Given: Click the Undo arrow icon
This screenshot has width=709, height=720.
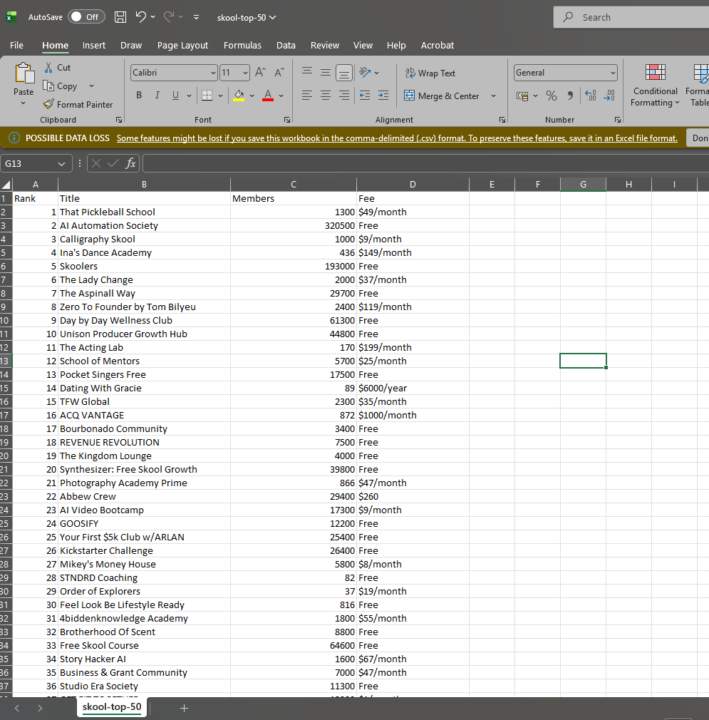Looking at the screenshot, I should tap(141, 17).
